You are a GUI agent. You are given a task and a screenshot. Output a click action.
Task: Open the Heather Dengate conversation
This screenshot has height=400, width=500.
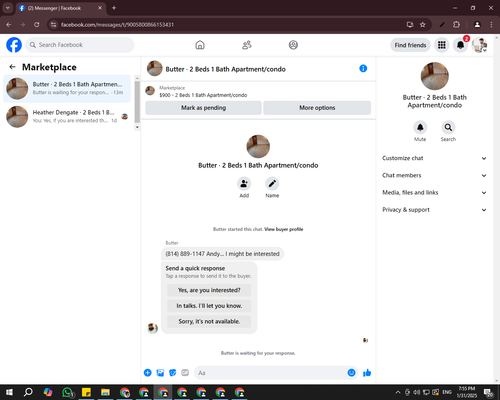67,117
